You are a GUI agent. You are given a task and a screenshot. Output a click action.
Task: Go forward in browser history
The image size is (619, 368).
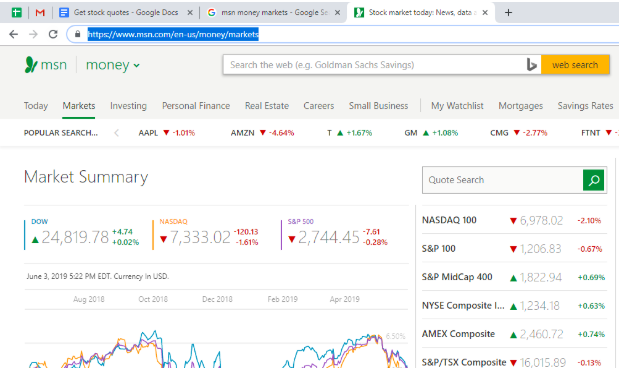(33, 34)
